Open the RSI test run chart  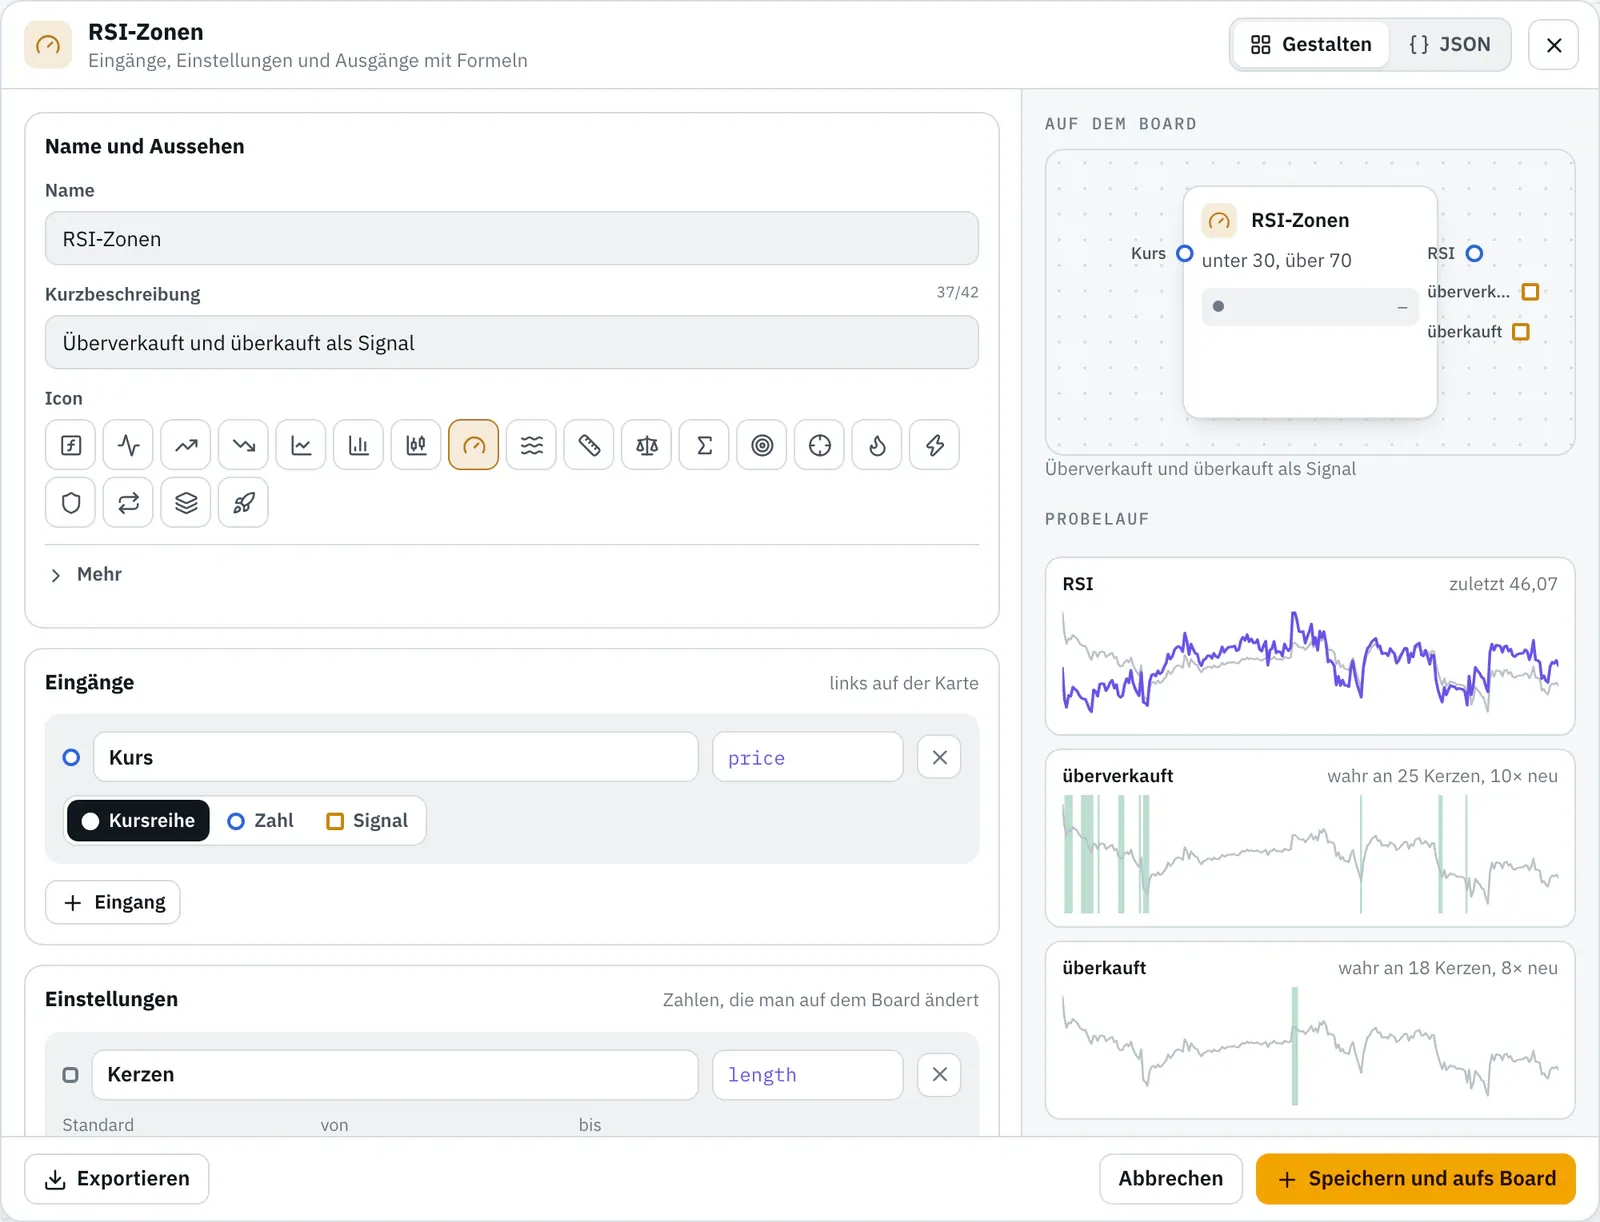coord(1310,647)
